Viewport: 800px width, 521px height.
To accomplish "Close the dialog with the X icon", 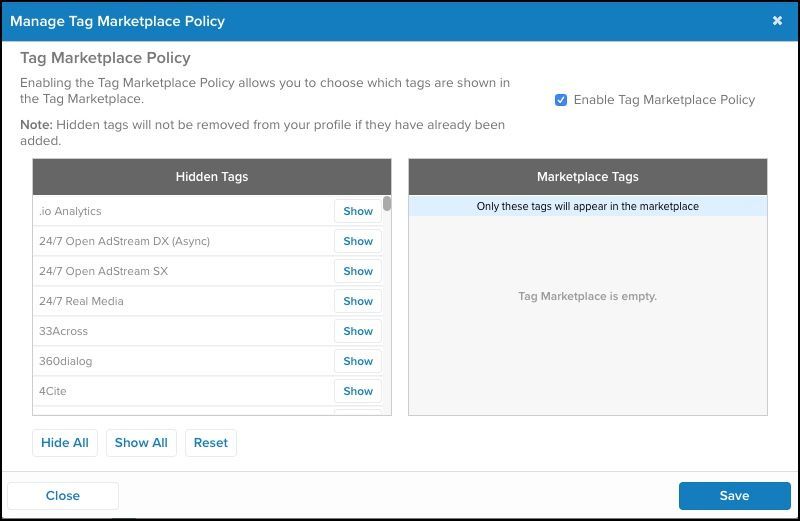I will tap(777, 21).
